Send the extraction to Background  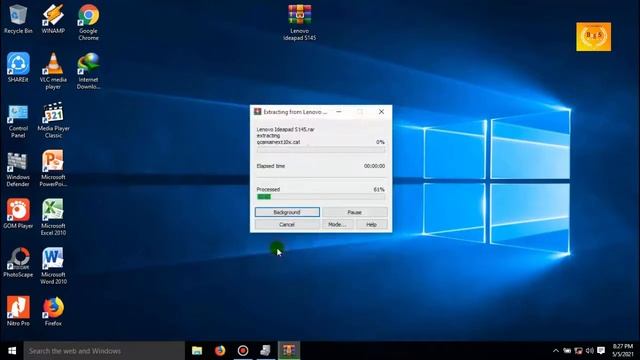(287, 212)
